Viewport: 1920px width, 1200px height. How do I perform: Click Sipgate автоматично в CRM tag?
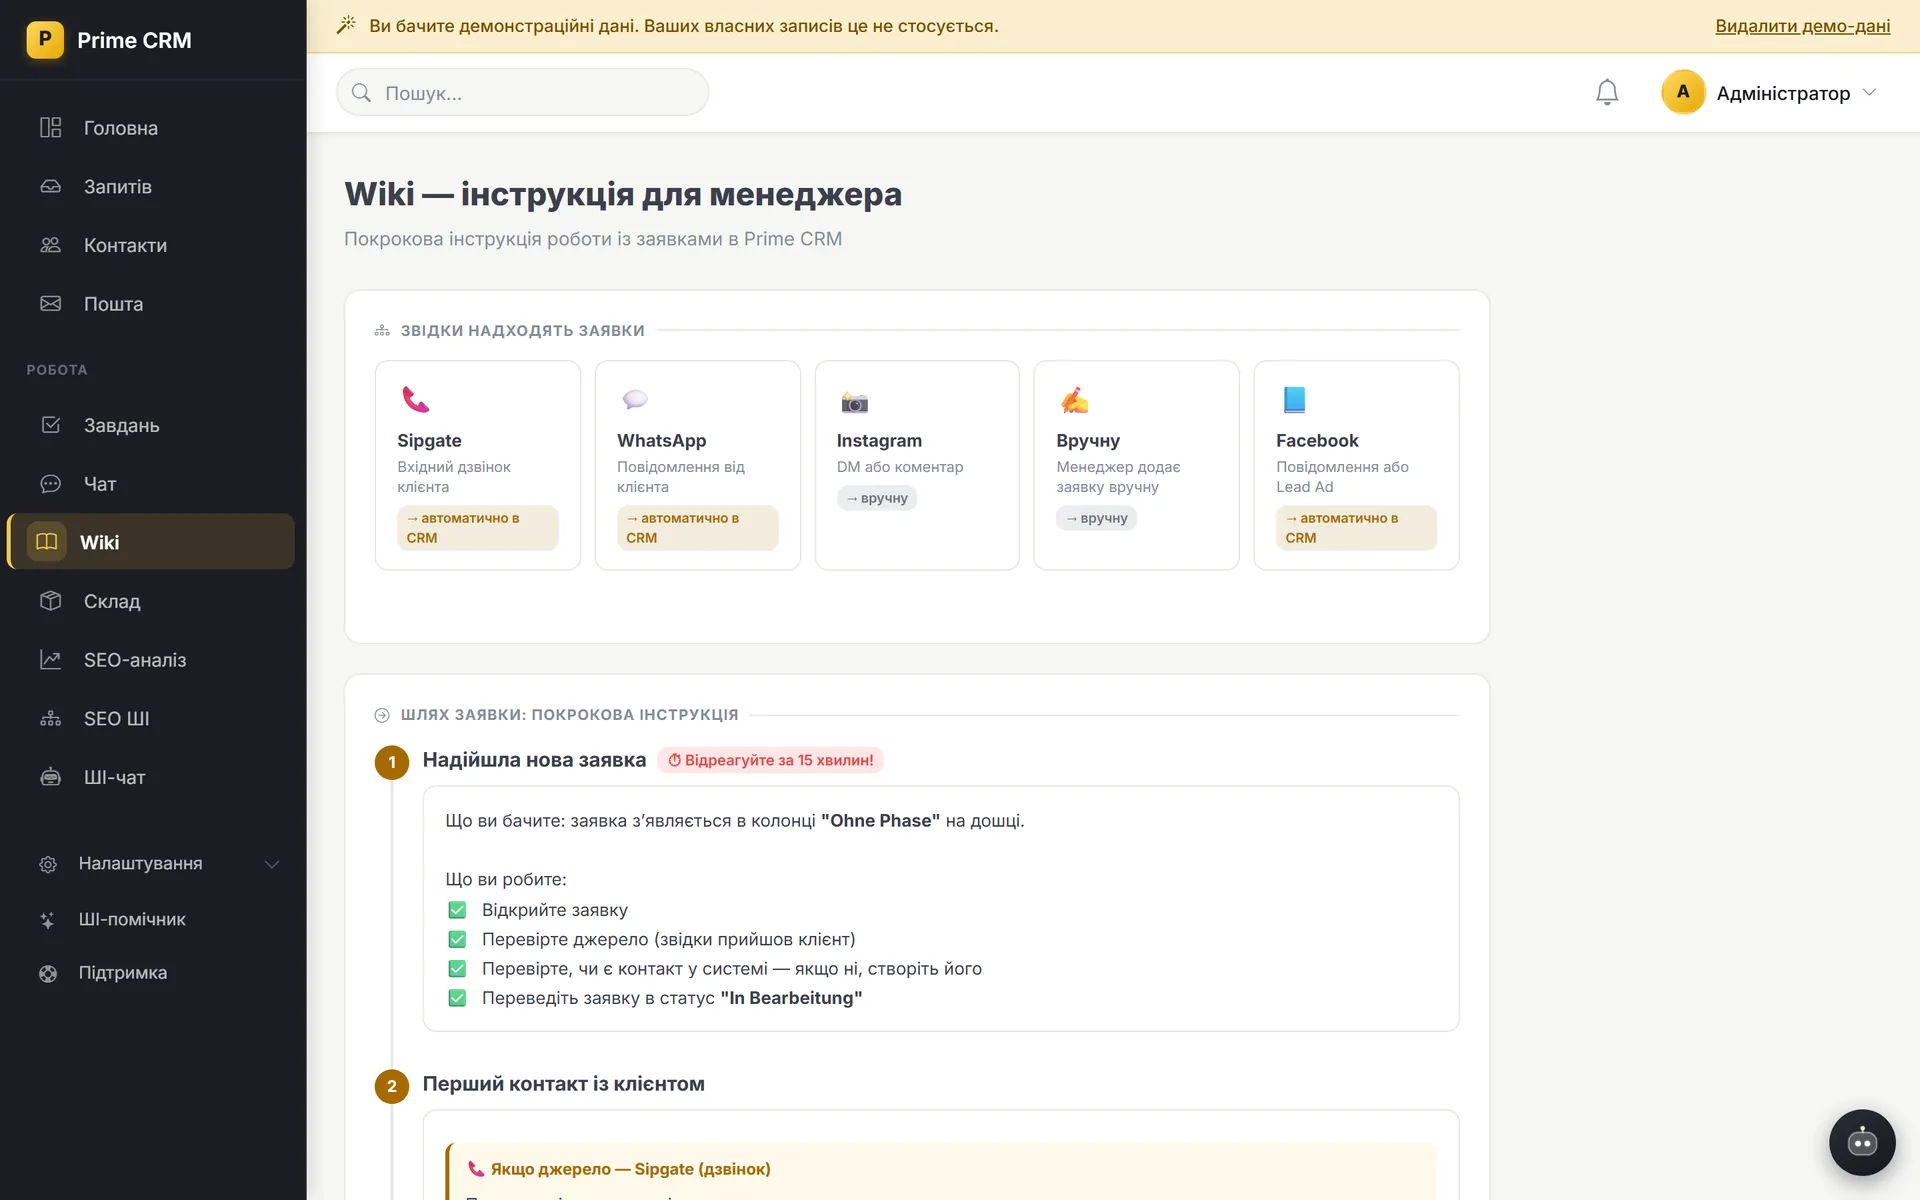point(478,528)
